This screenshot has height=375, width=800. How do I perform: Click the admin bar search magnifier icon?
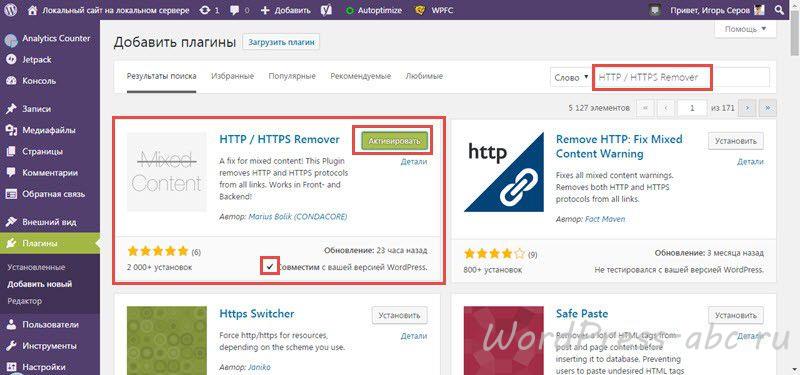coord(779,10)
